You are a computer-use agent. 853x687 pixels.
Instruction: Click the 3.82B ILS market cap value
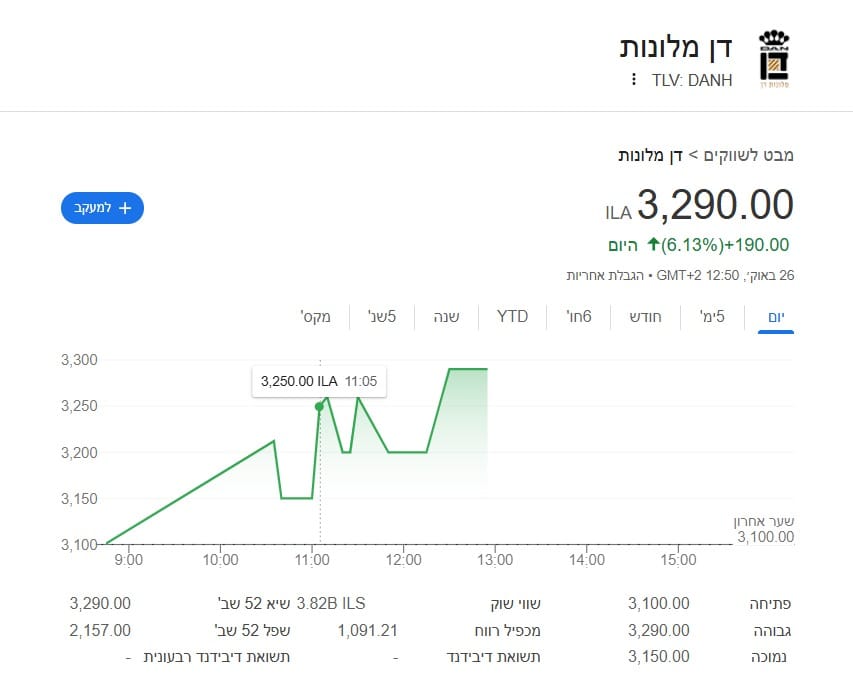[x=330, y=604]
